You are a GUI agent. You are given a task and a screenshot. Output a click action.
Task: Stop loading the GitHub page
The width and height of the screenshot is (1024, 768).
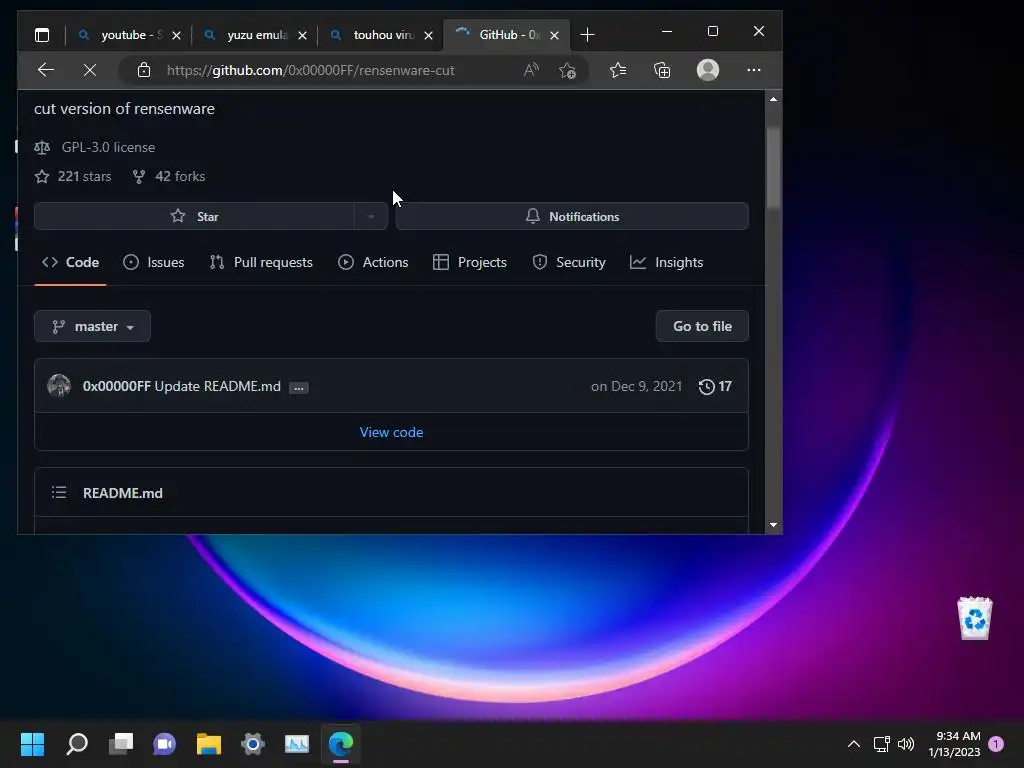(90, 70)
